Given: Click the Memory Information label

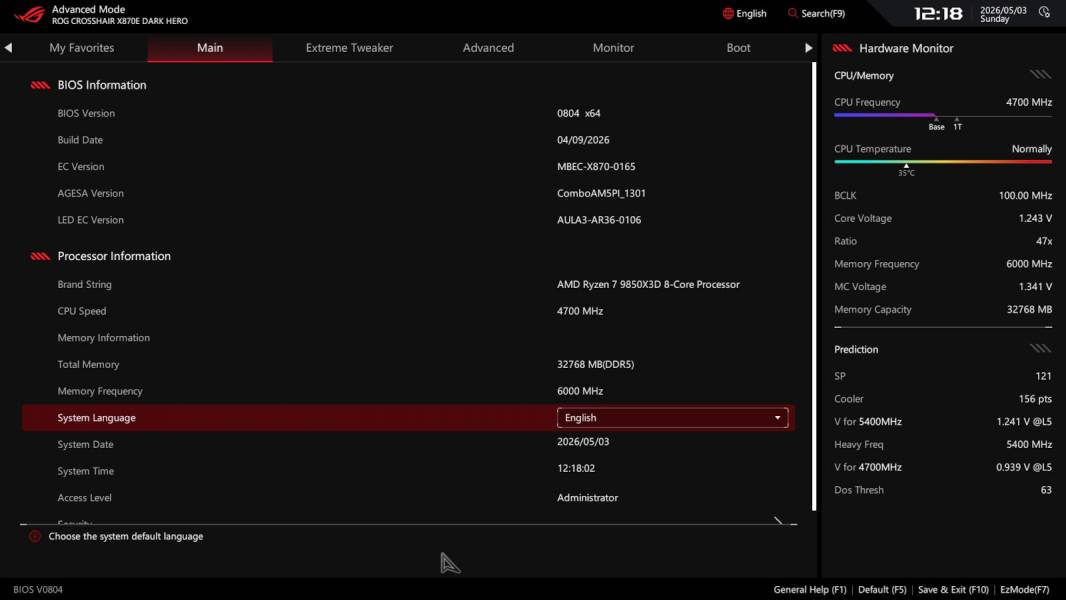Looking at the screenshot, I should coord(103,338).
